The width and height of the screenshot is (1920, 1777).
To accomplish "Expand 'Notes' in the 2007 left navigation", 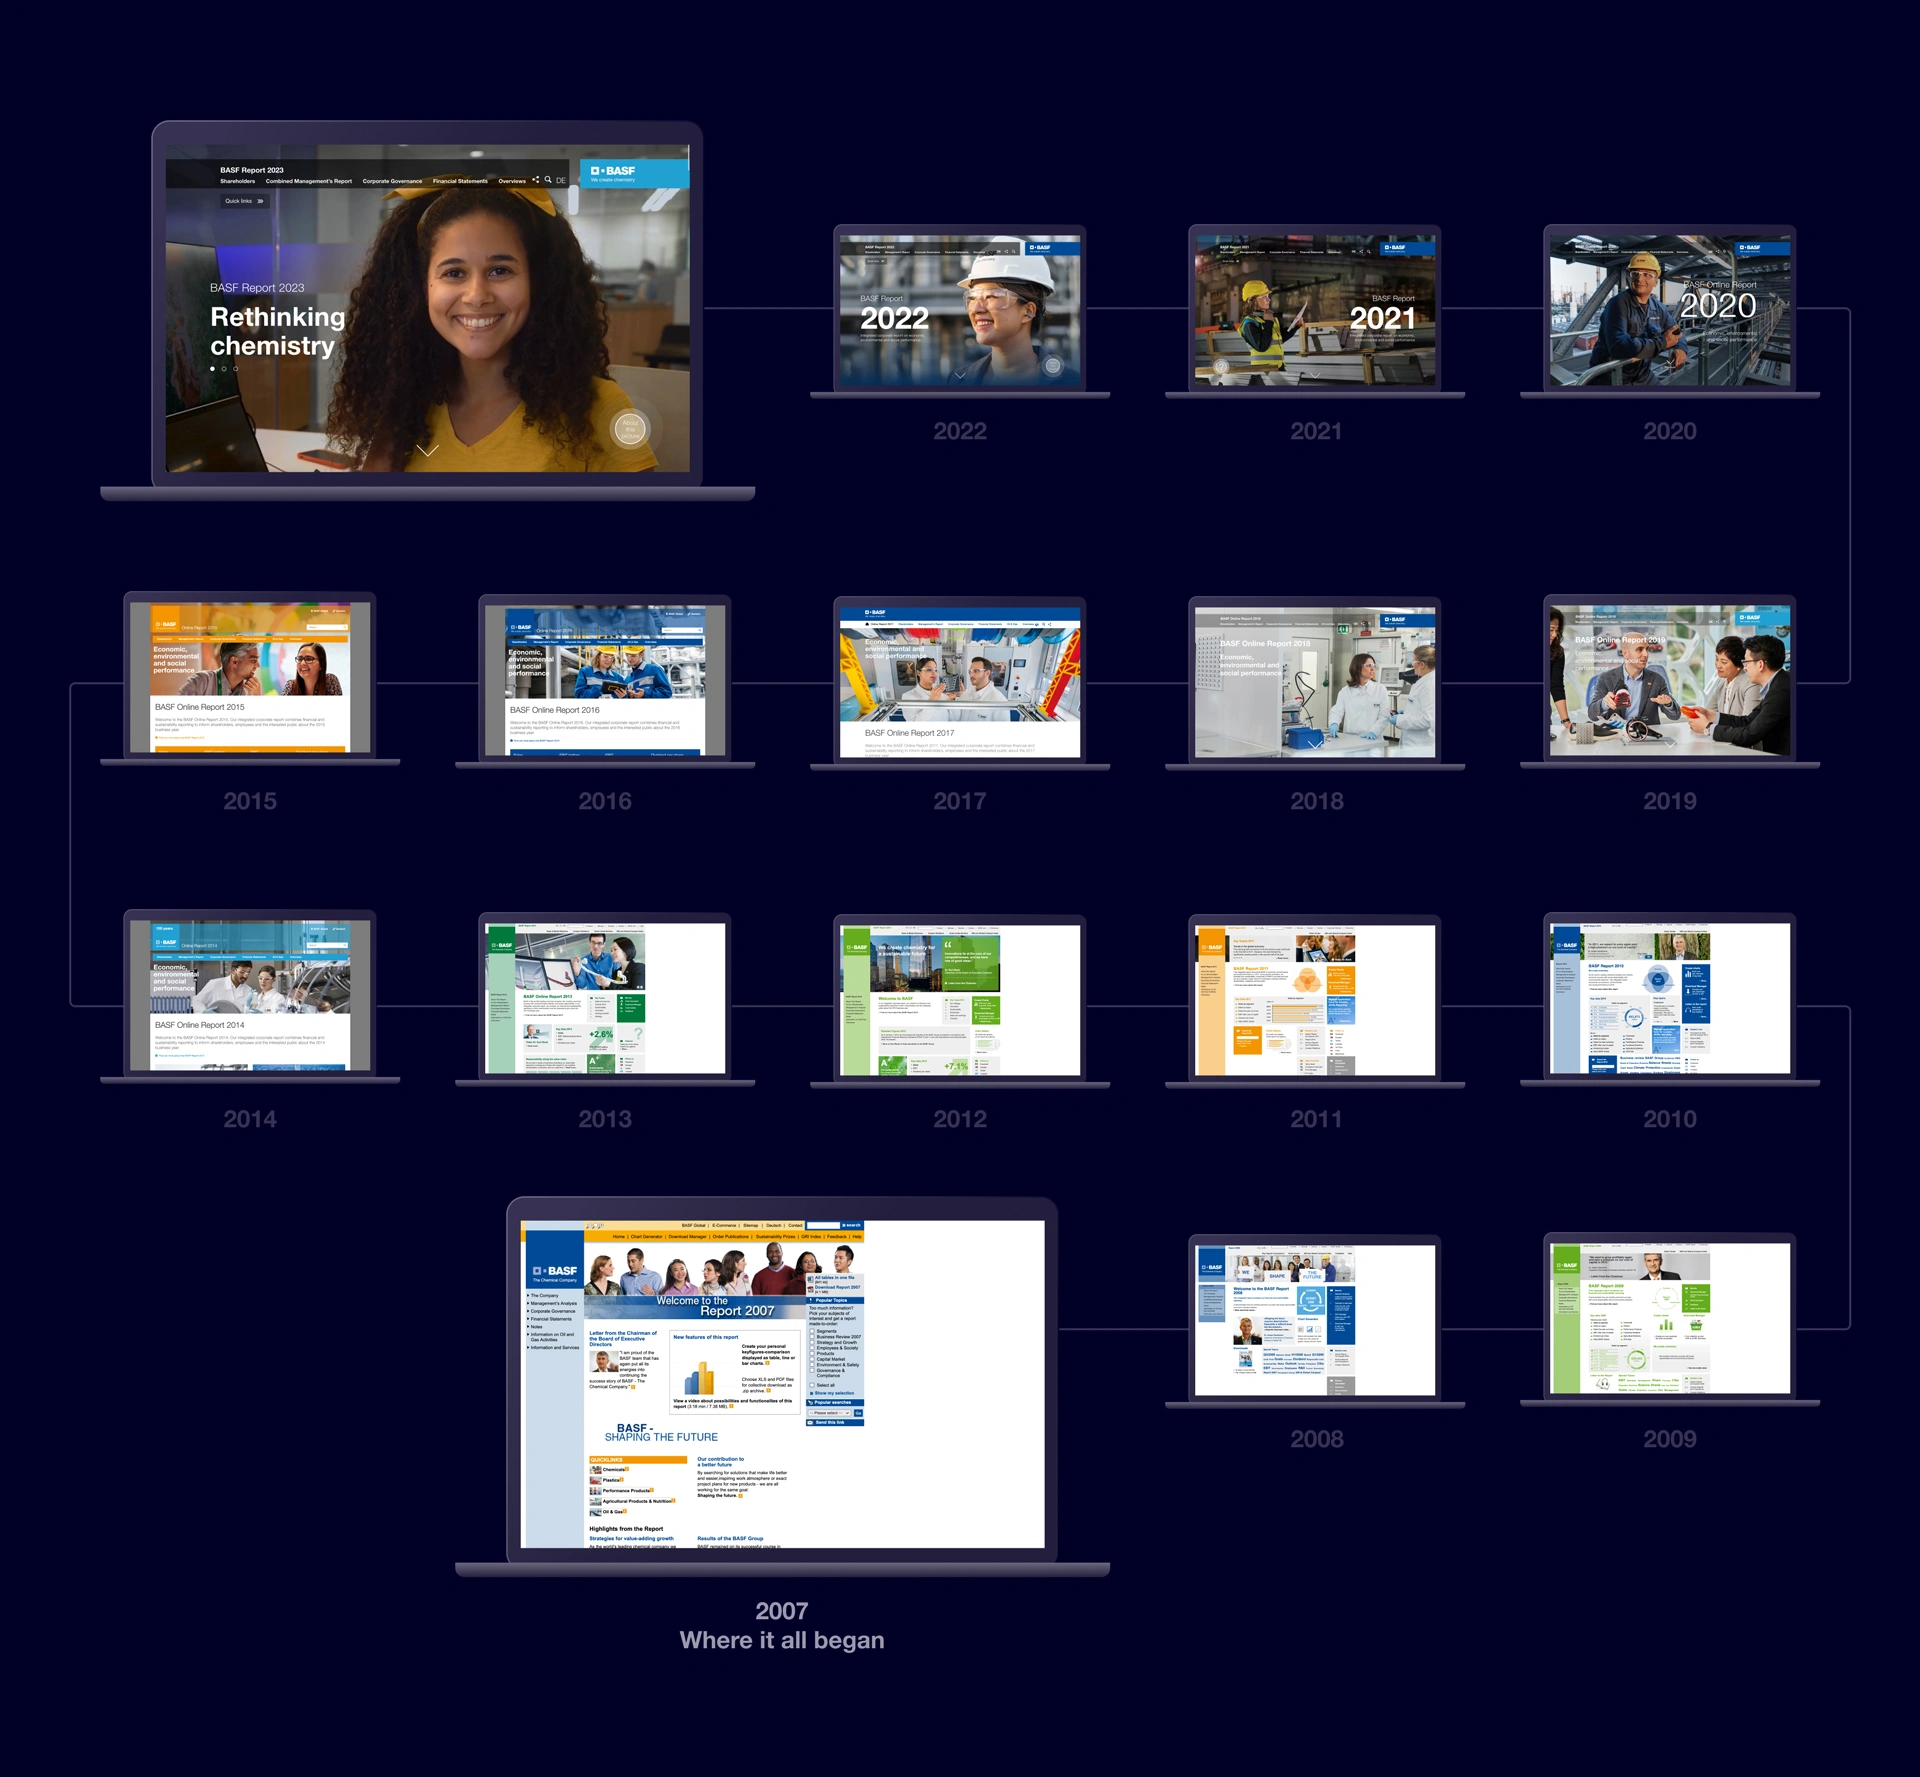I will (x=535, y=1327).
